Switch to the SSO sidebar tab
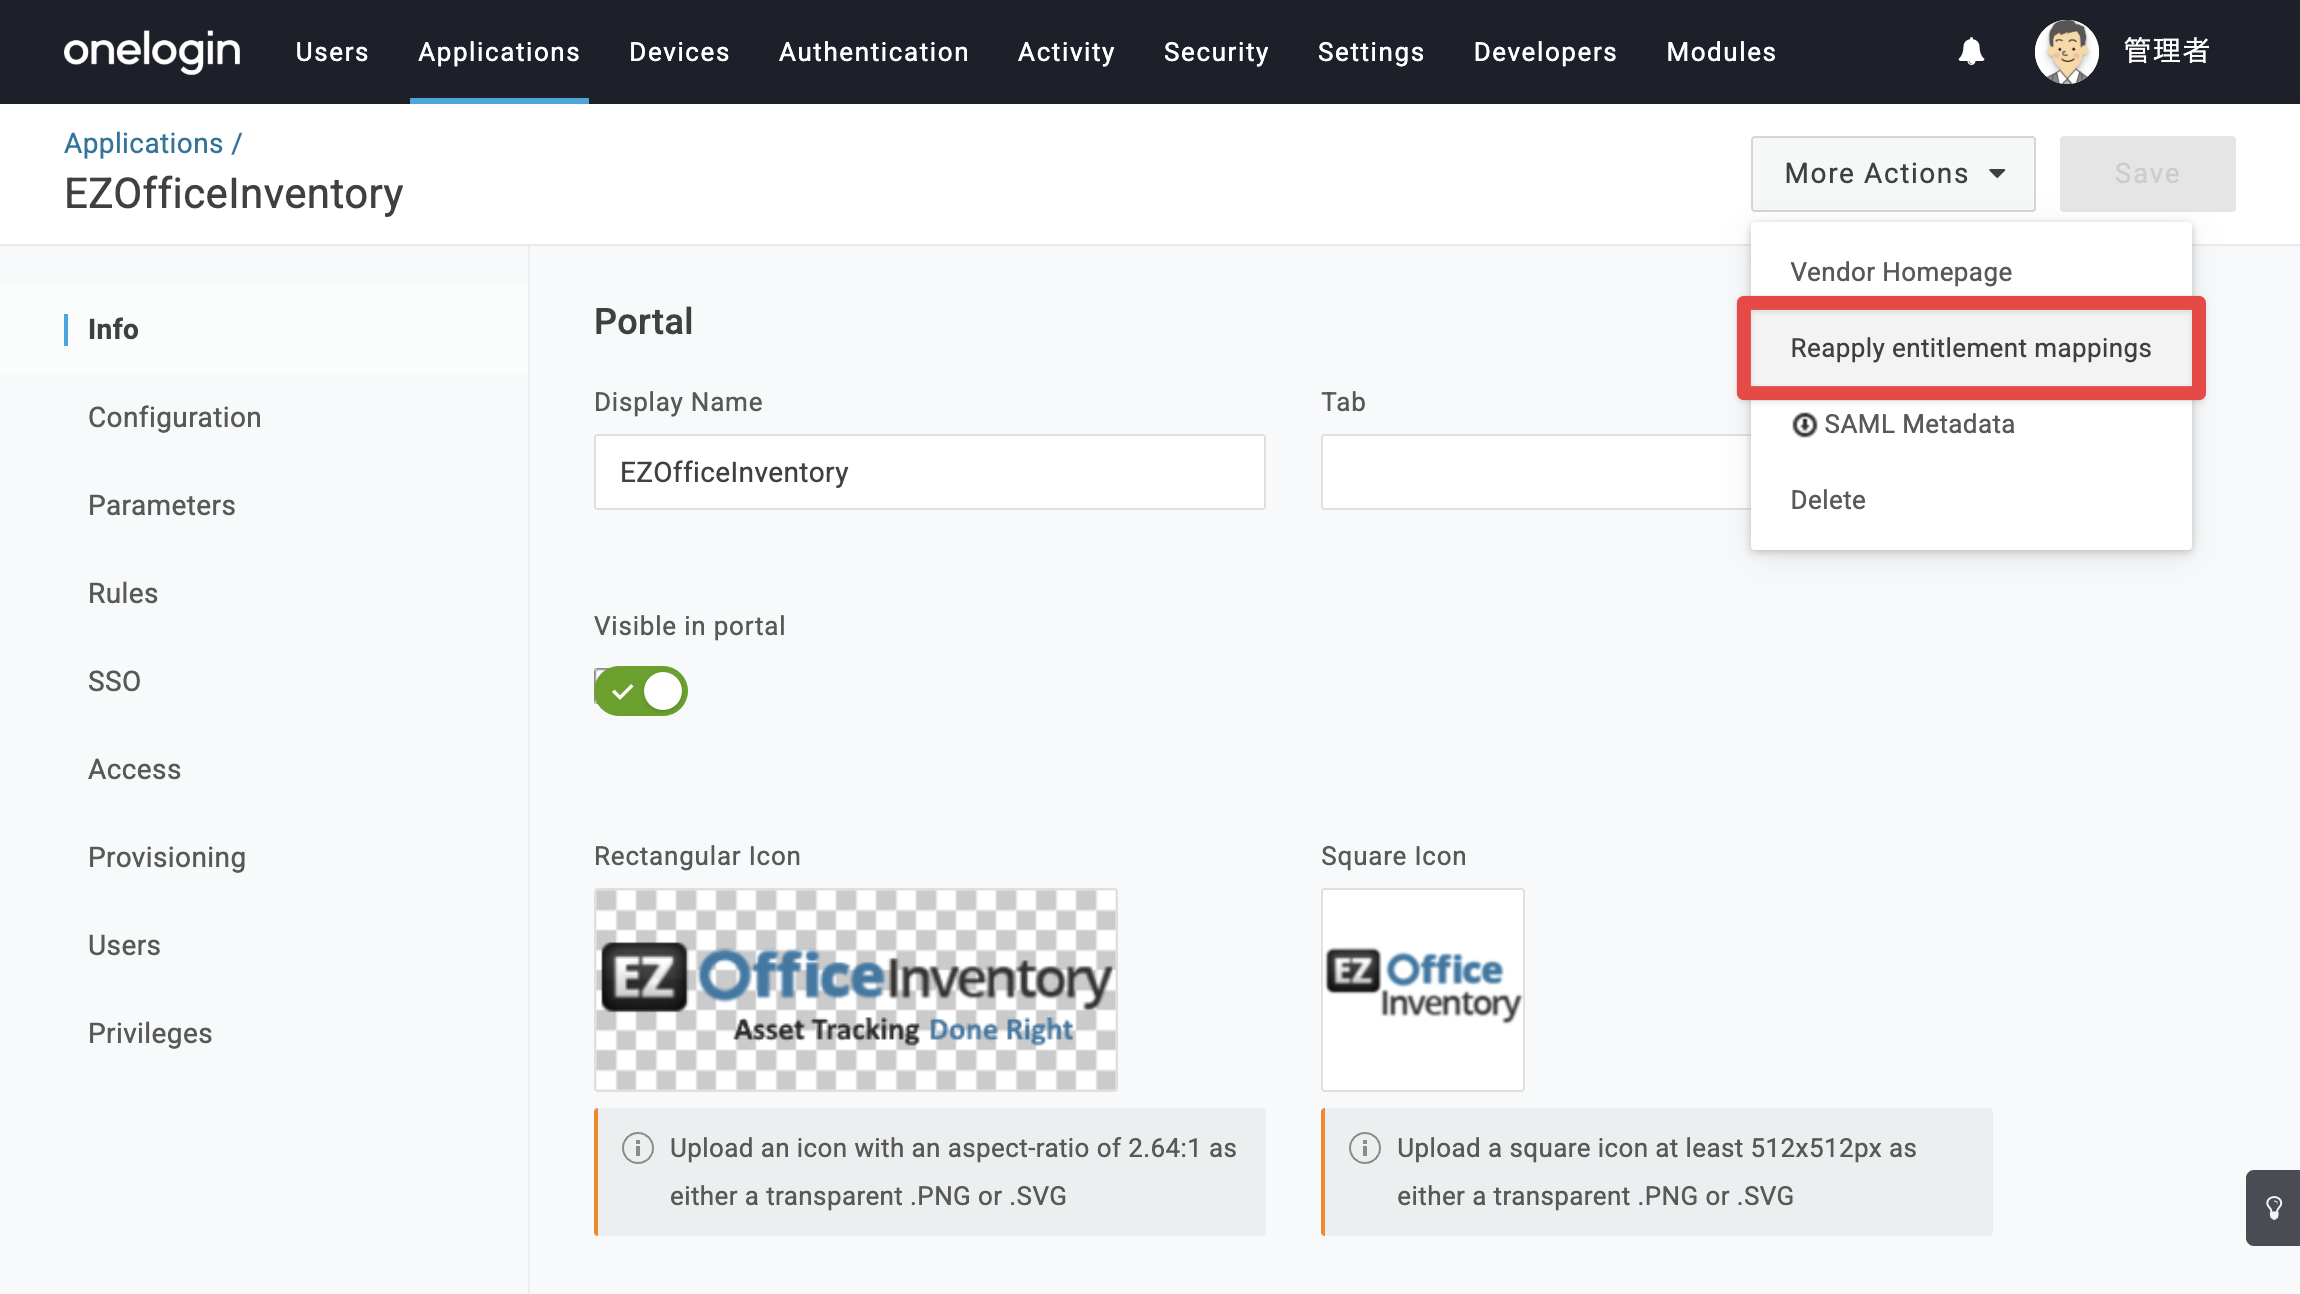Viewport: 2300px width, 1294px height. coord(264,681)
